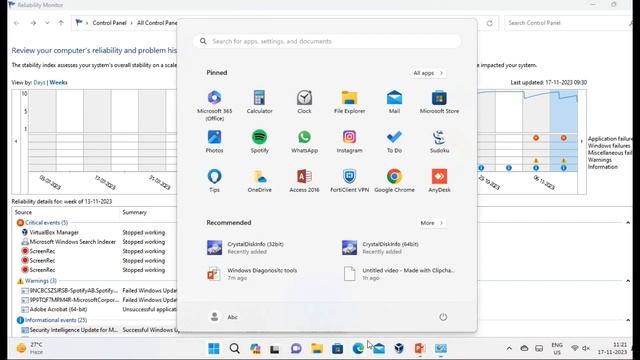Open AnyDesk
Viewport: 640px width, 360px height.
pyautogui.click(x=439, y=181)
